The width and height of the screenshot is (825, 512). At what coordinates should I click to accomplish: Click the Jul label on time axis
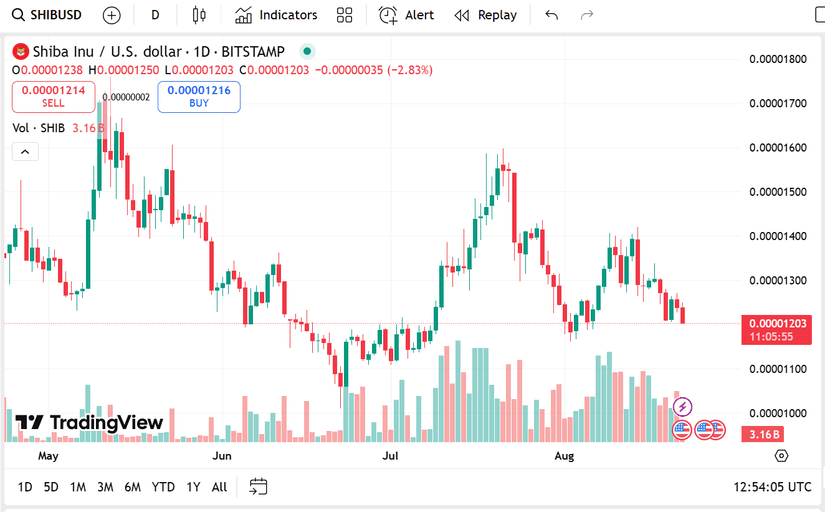[390, 456]
